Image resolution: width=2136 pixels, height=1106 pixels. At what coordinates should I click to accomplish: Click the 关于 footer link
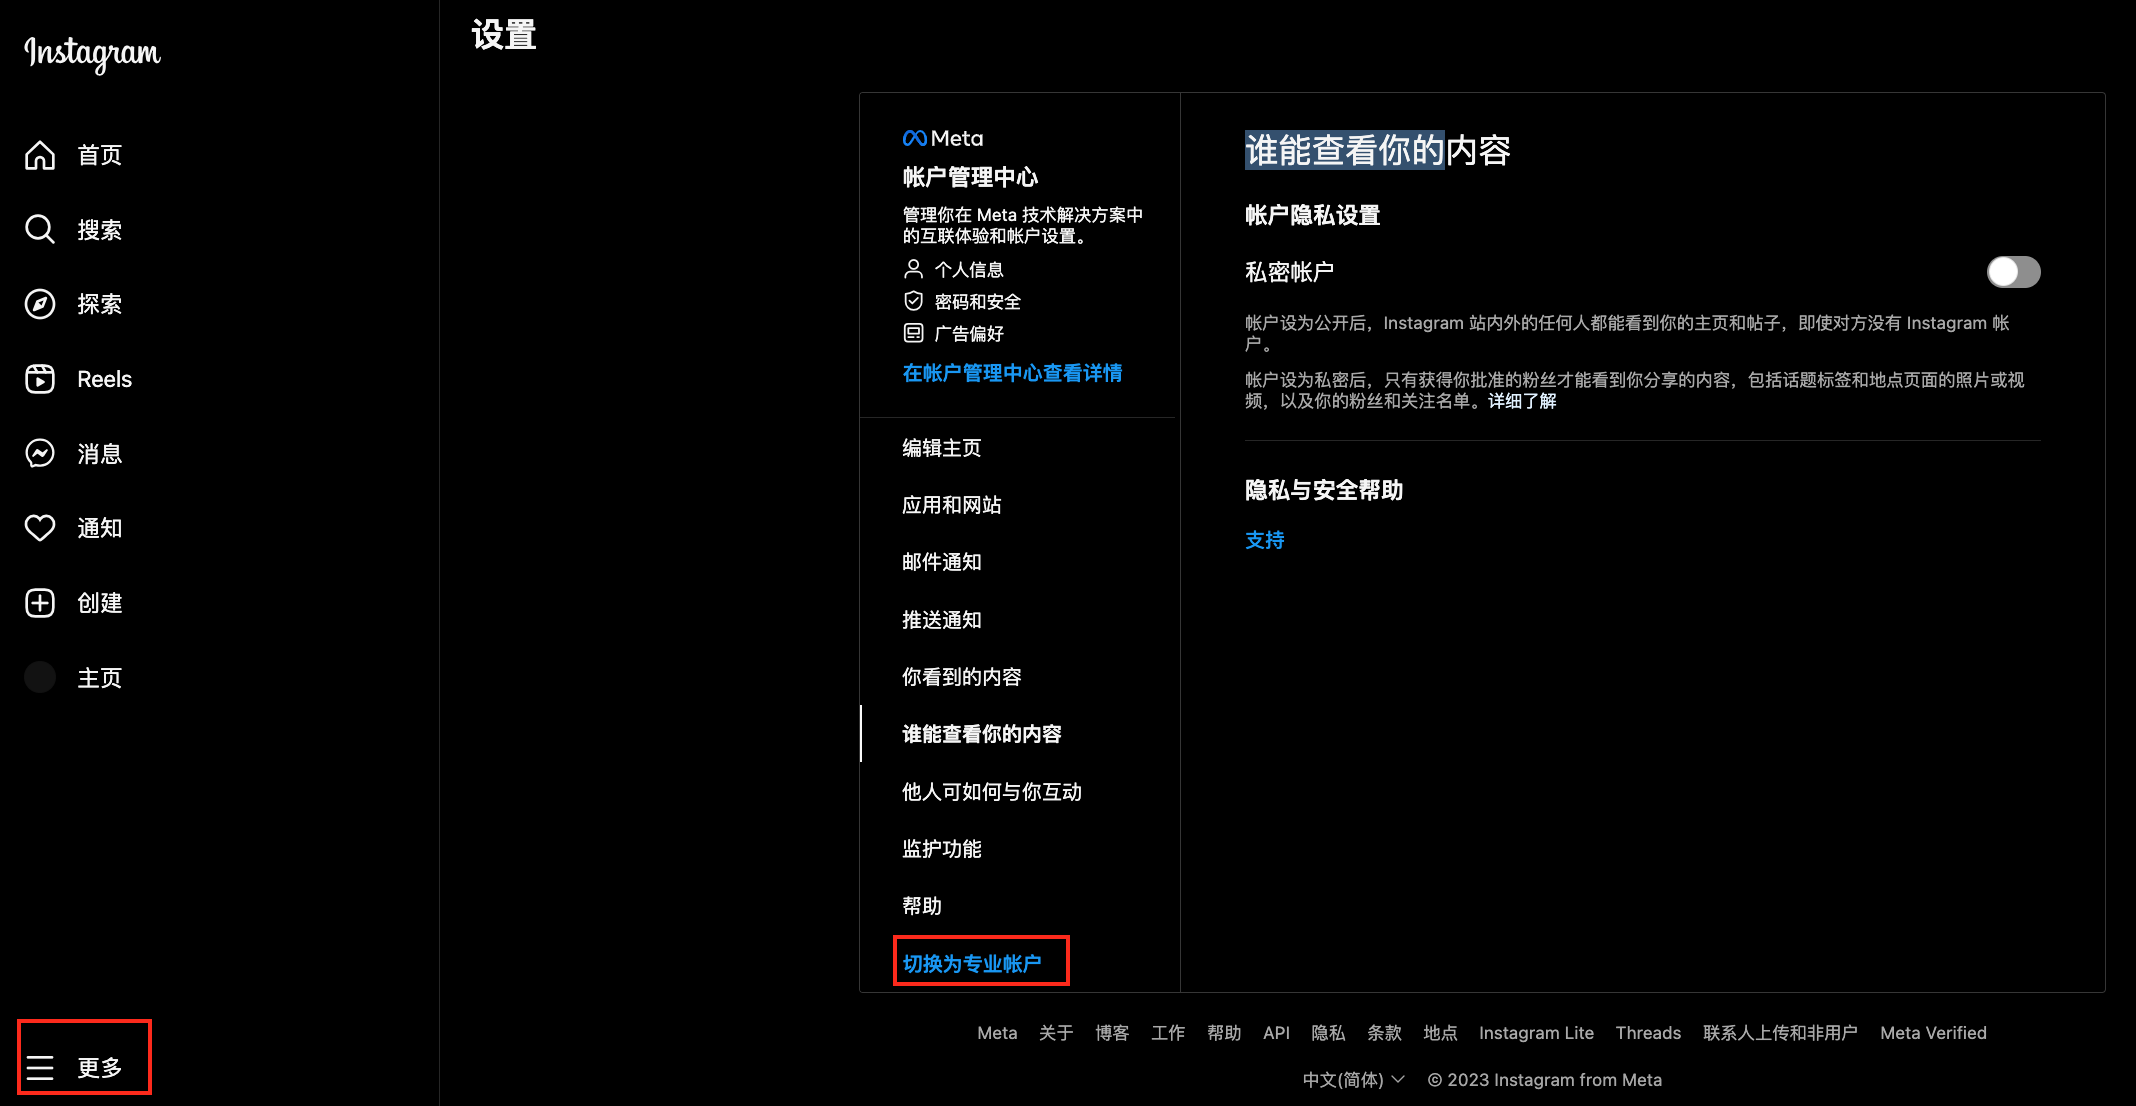(1056, 1033)
